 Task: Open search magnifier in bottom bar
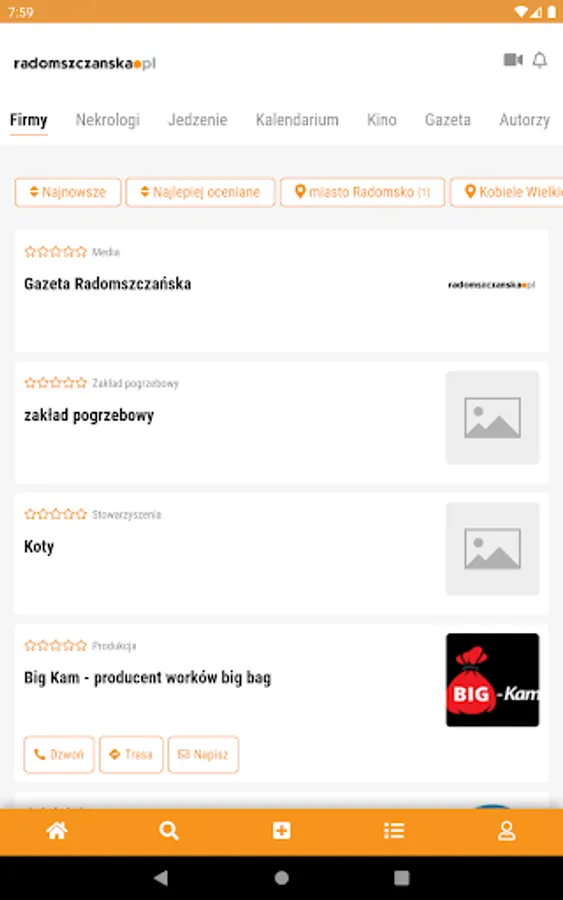pos(169,830)
